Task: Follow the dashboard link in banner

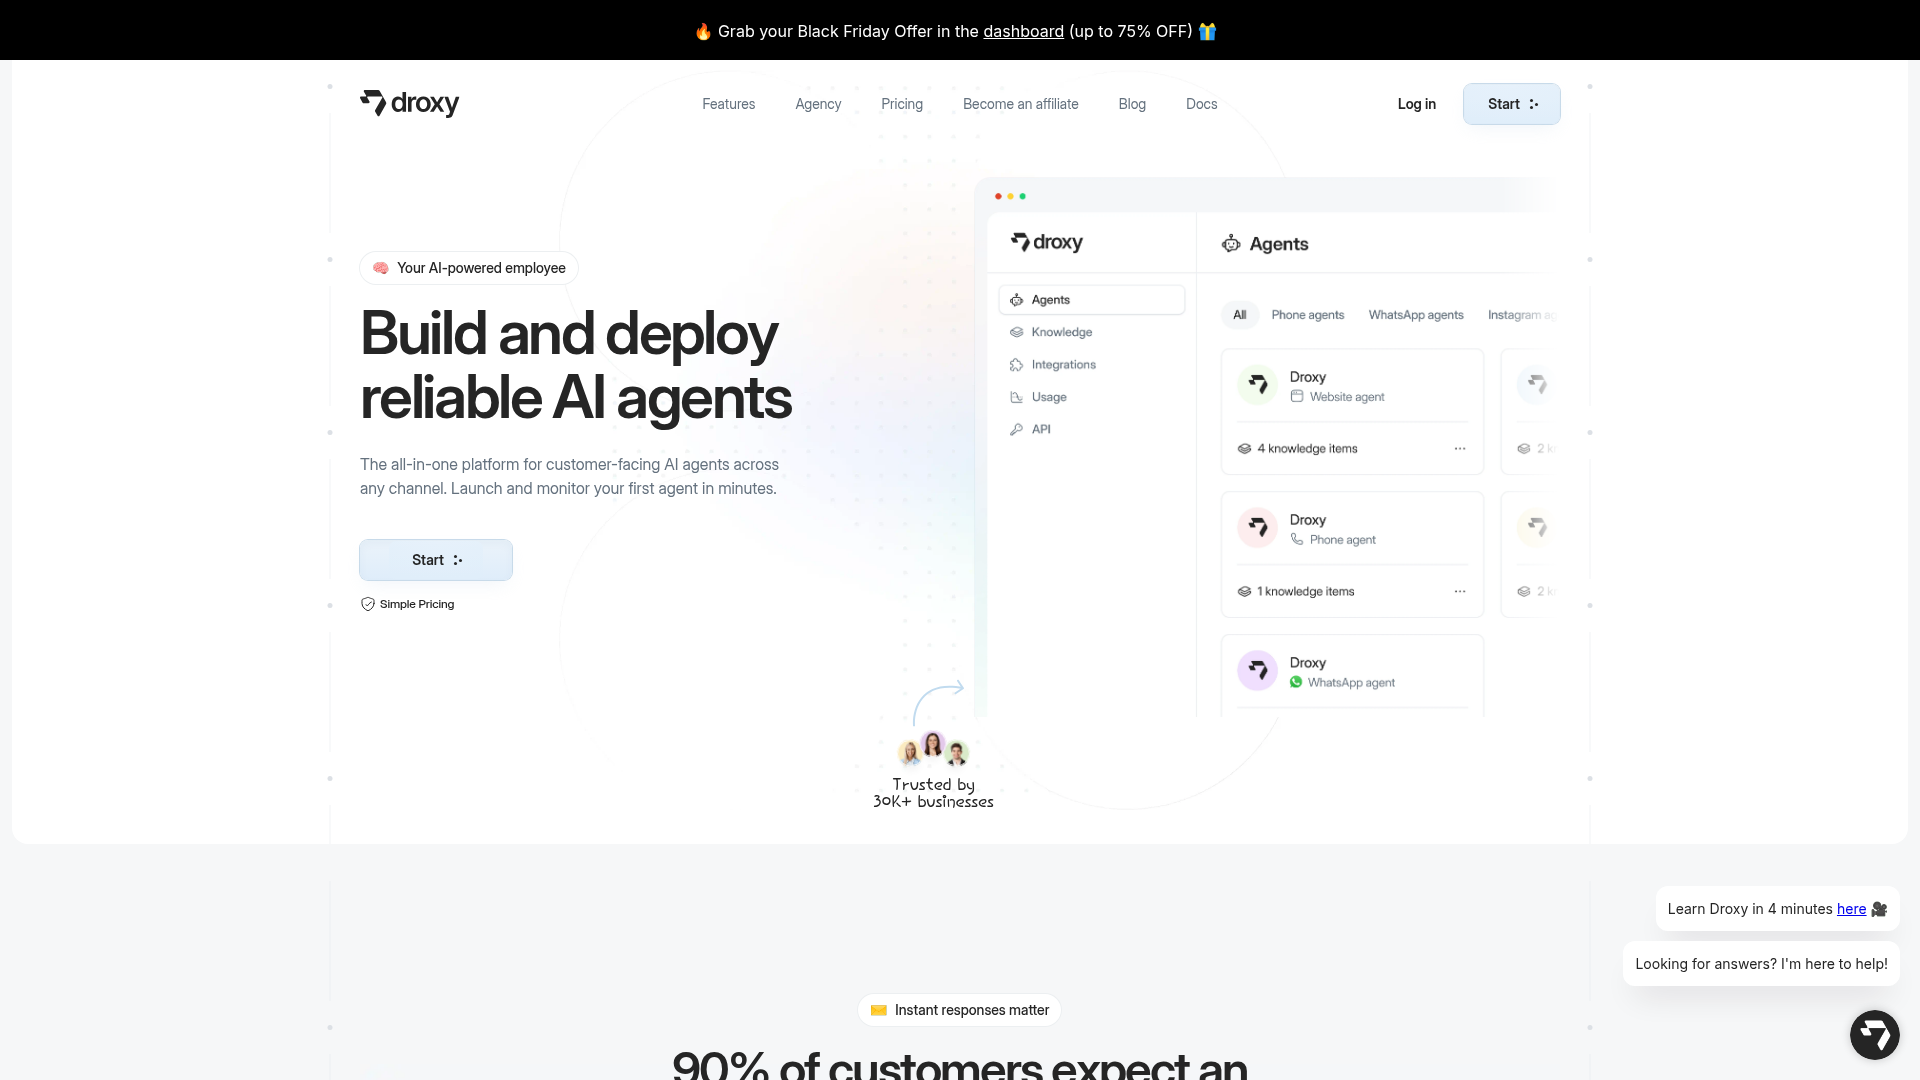Action: point(1023,31)
